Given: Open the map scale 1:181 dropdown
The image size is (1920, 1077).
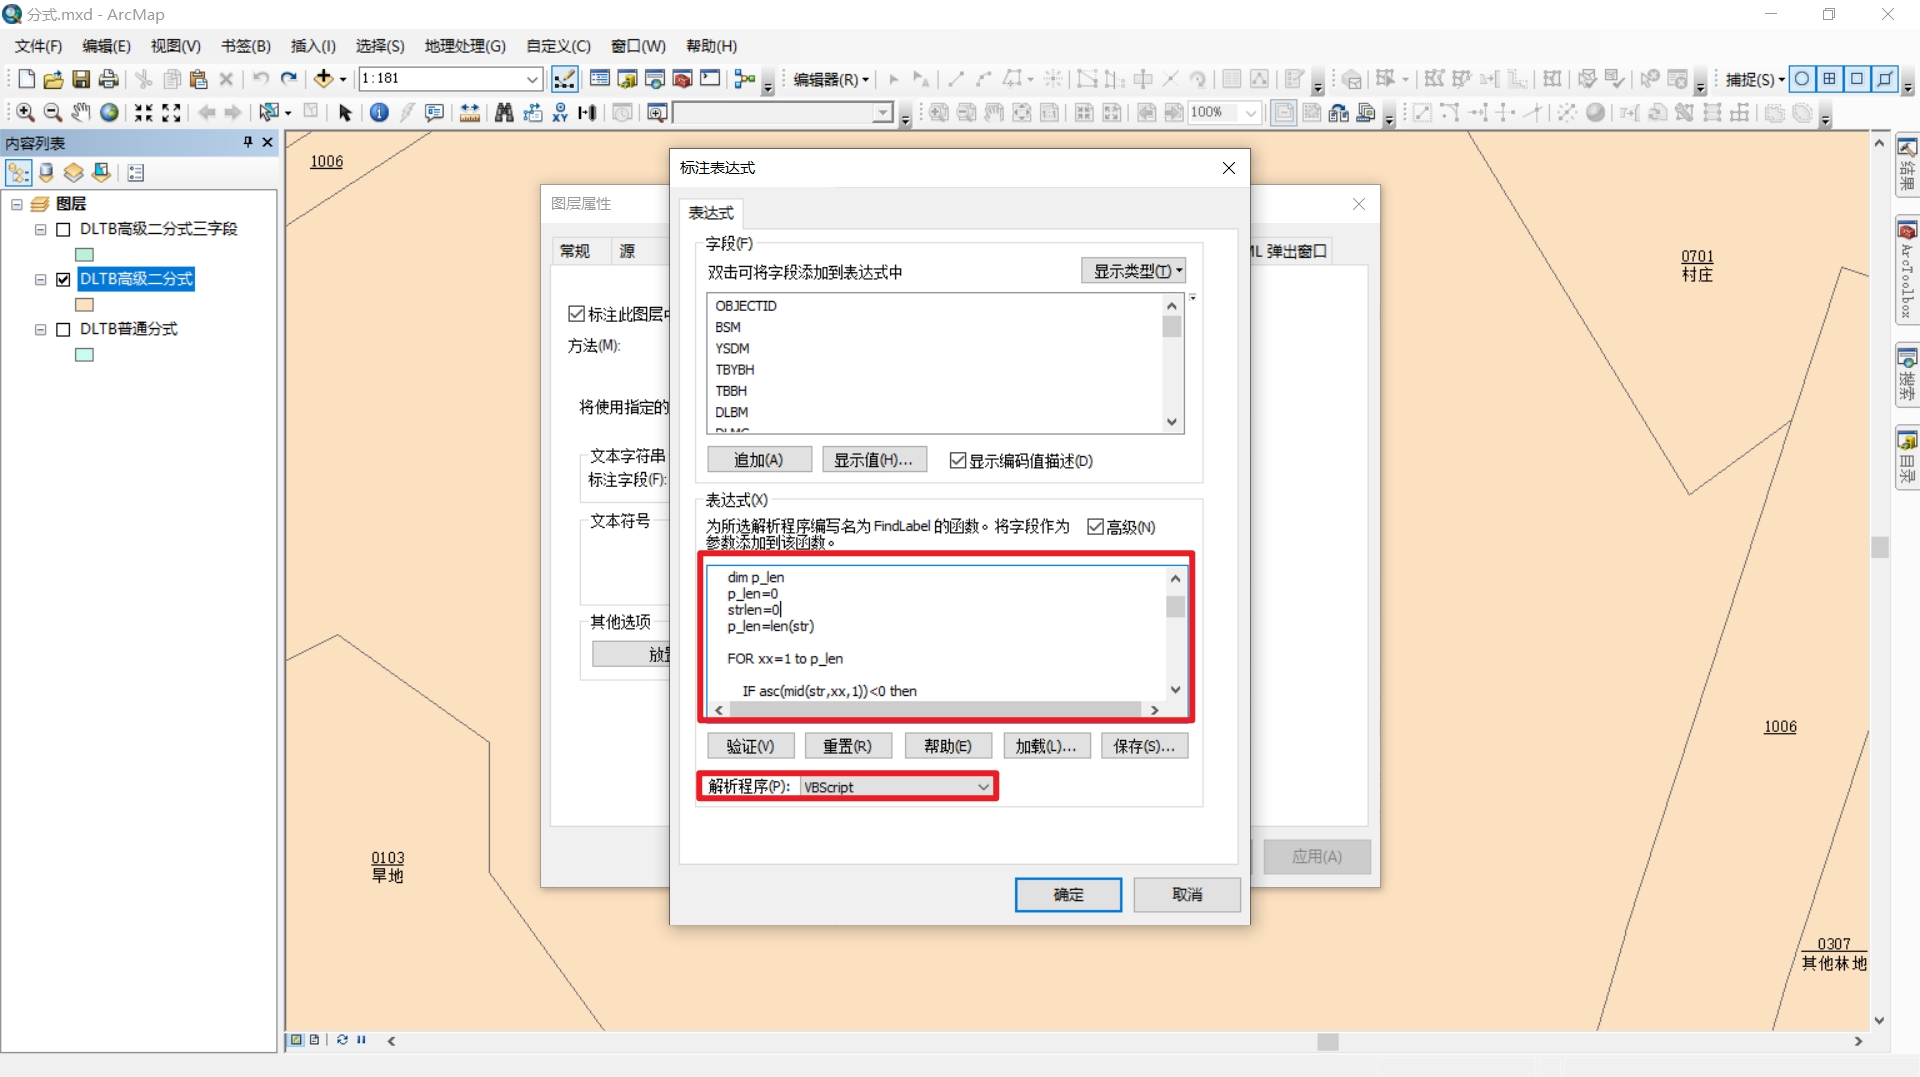Looking at the screenshot, I should point(532,79).
